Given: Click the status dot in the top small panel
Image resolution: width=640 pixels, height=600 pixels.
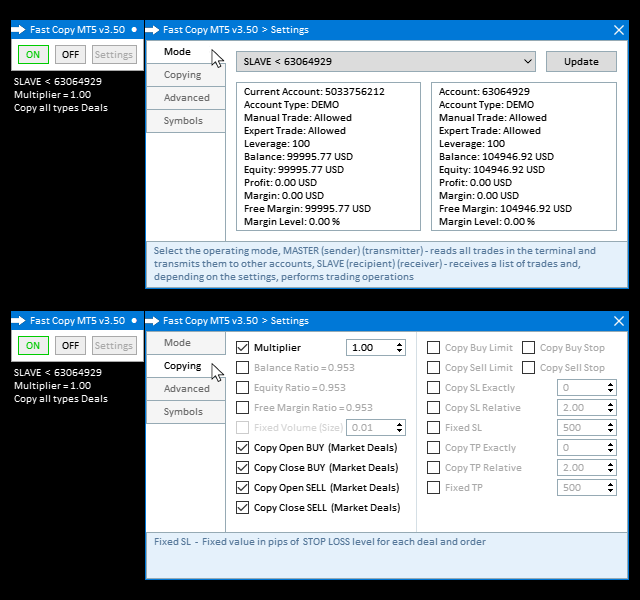Looking at the screenshot, I should click(134, 30).
